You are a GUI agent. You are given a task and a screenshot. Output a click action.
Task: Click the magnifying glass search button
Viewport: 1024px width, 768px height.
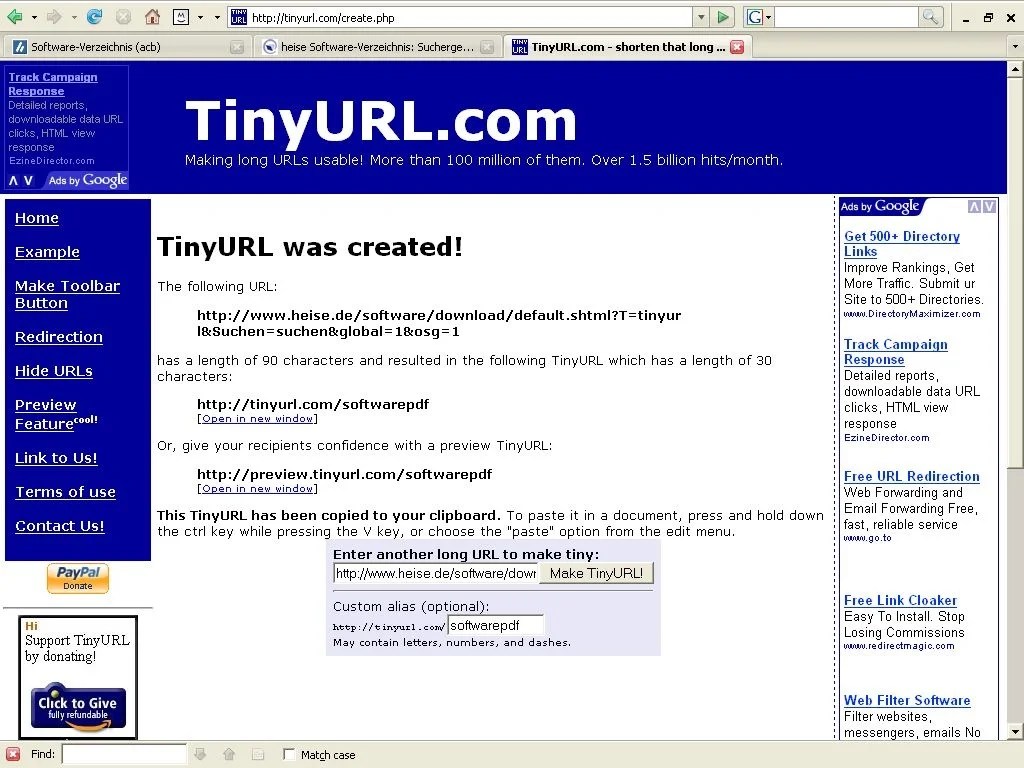click(x=930, y=18)
